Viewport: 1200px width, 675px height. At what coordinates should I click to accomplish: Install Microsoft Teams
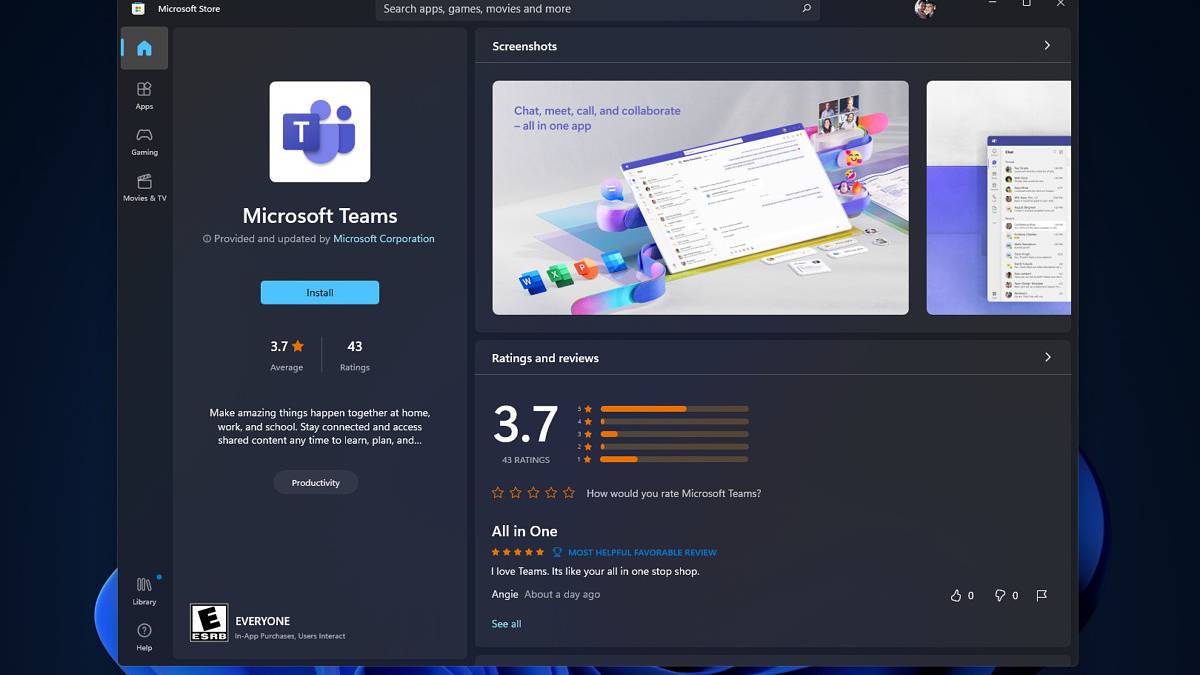click(x=320, y=293)
